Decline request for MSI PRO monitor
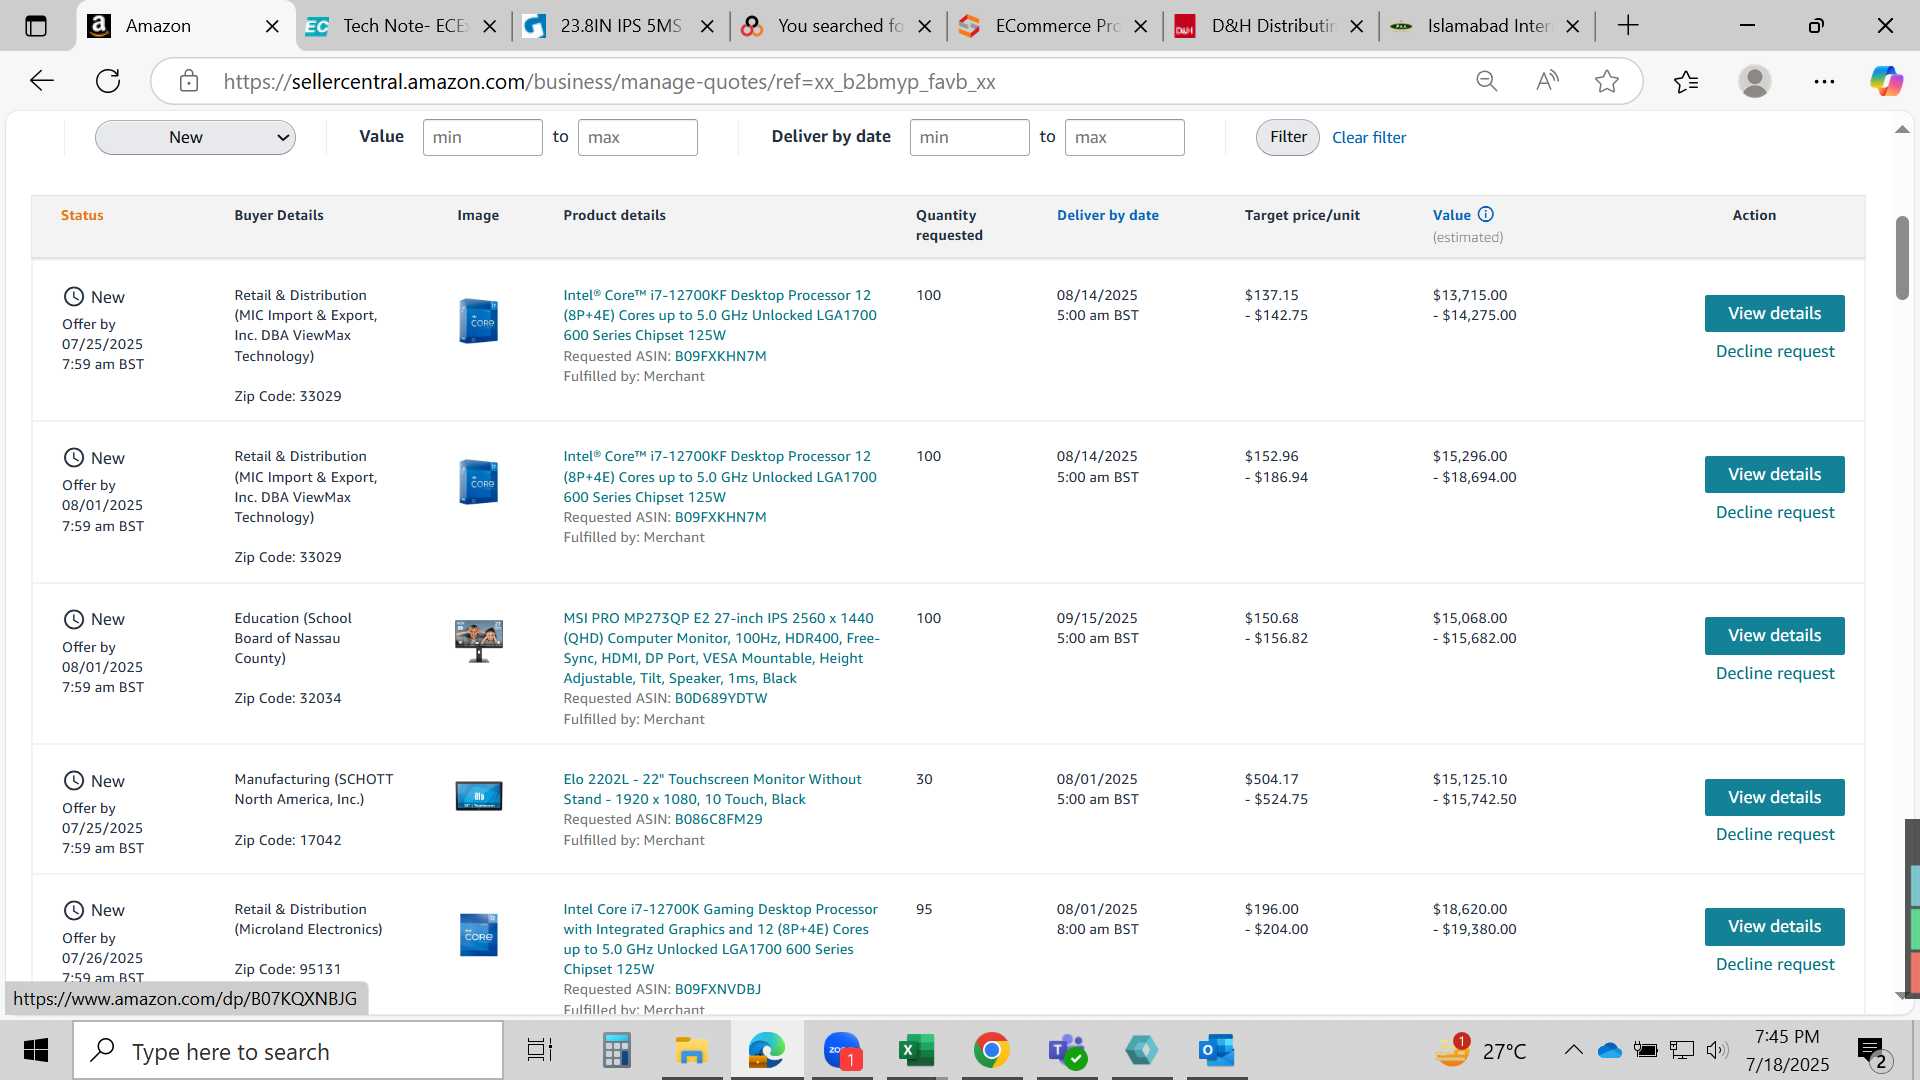The width and height of the screenshot is (1920, 1080). (x=1775, y=673)
